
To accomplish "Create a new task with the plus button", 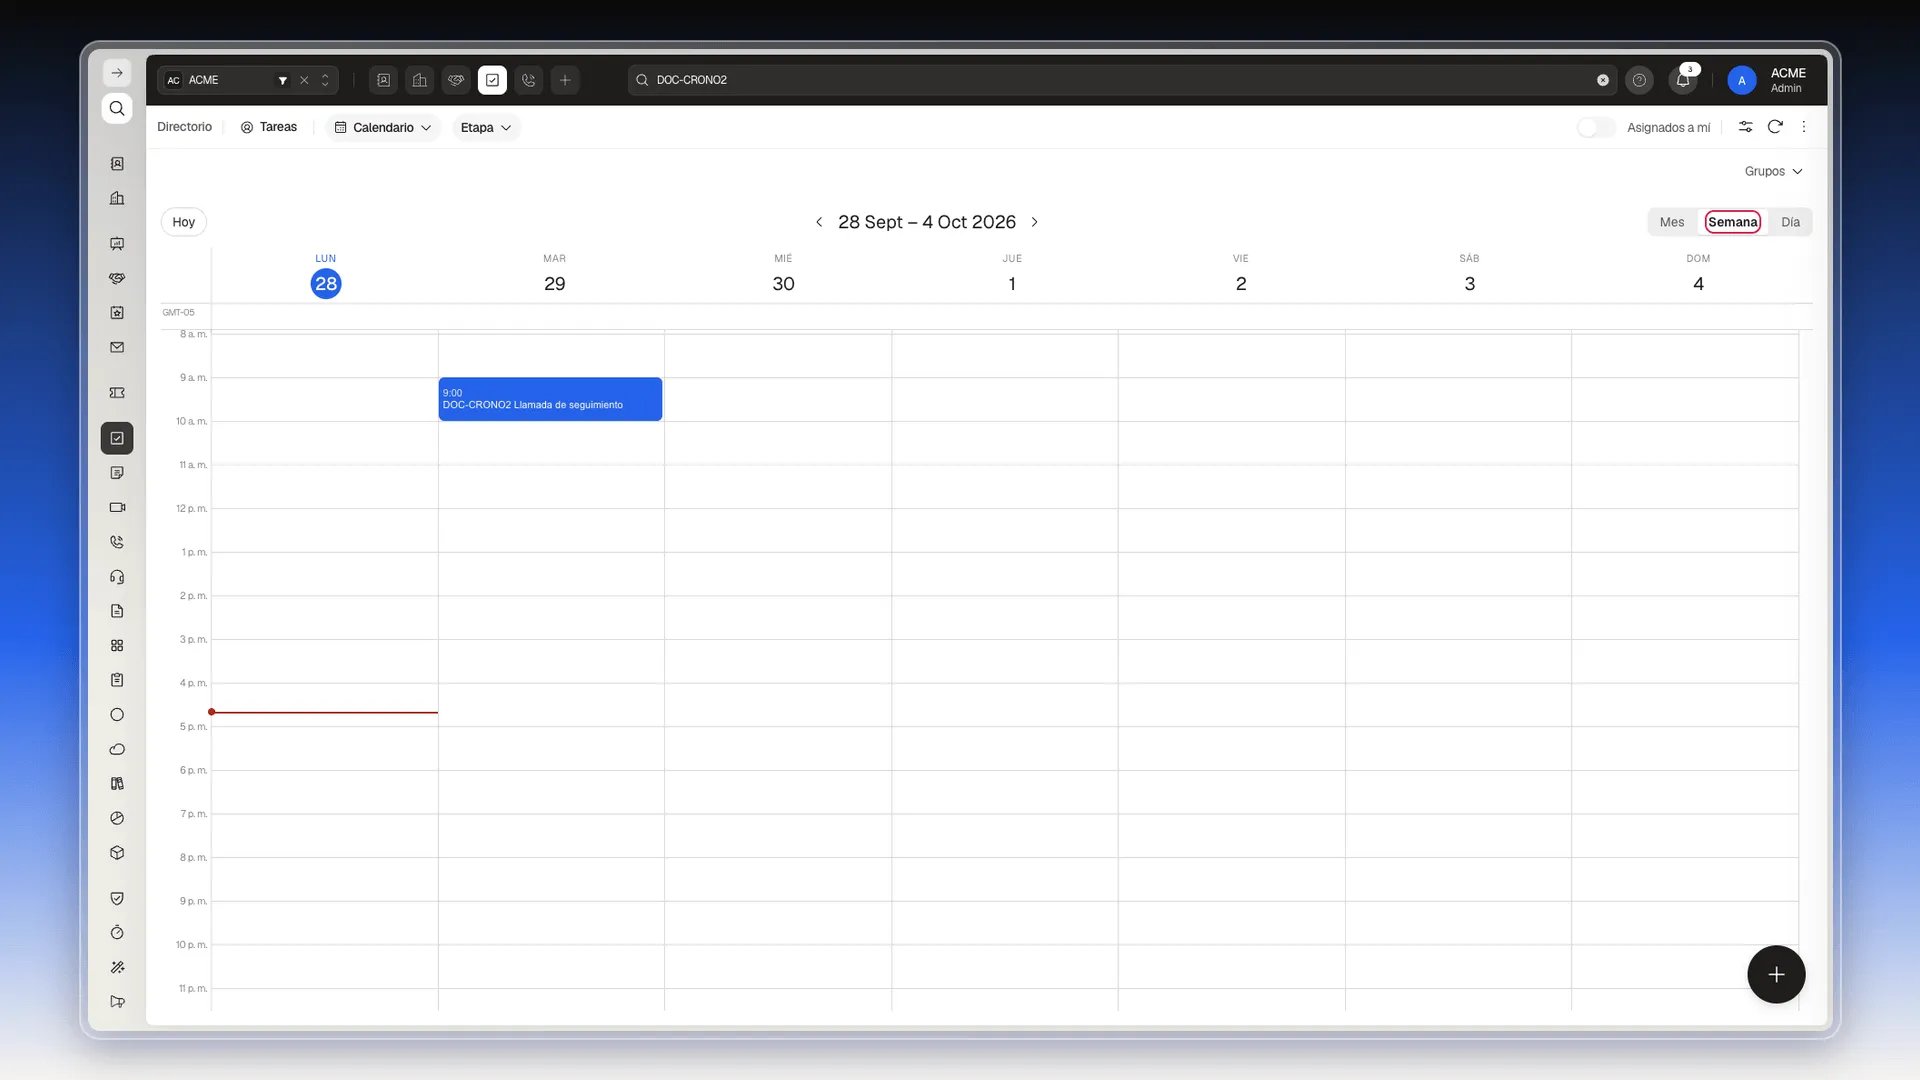I will pyautogui.click(x=1776, y=974).
